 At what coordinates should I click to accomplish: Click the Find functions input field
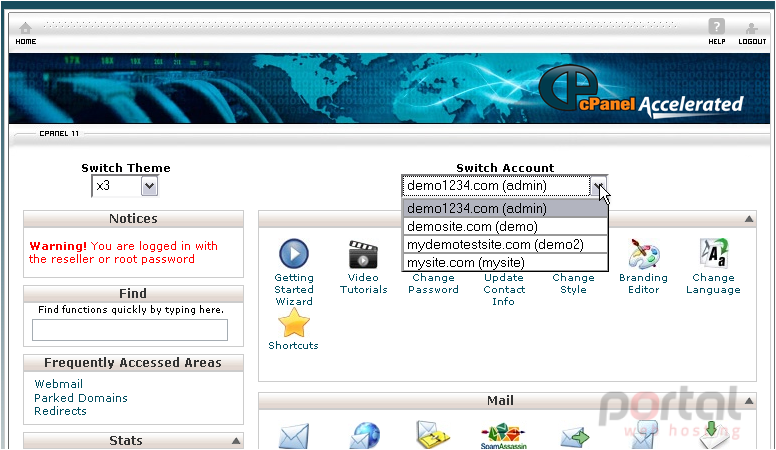(130, 330)
